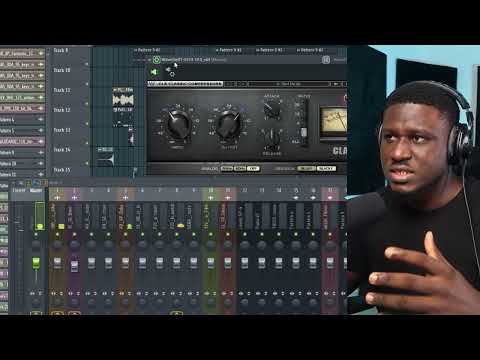
Task: Select Pattern 10 in pattern picker
Action: [x=22, y=163]
